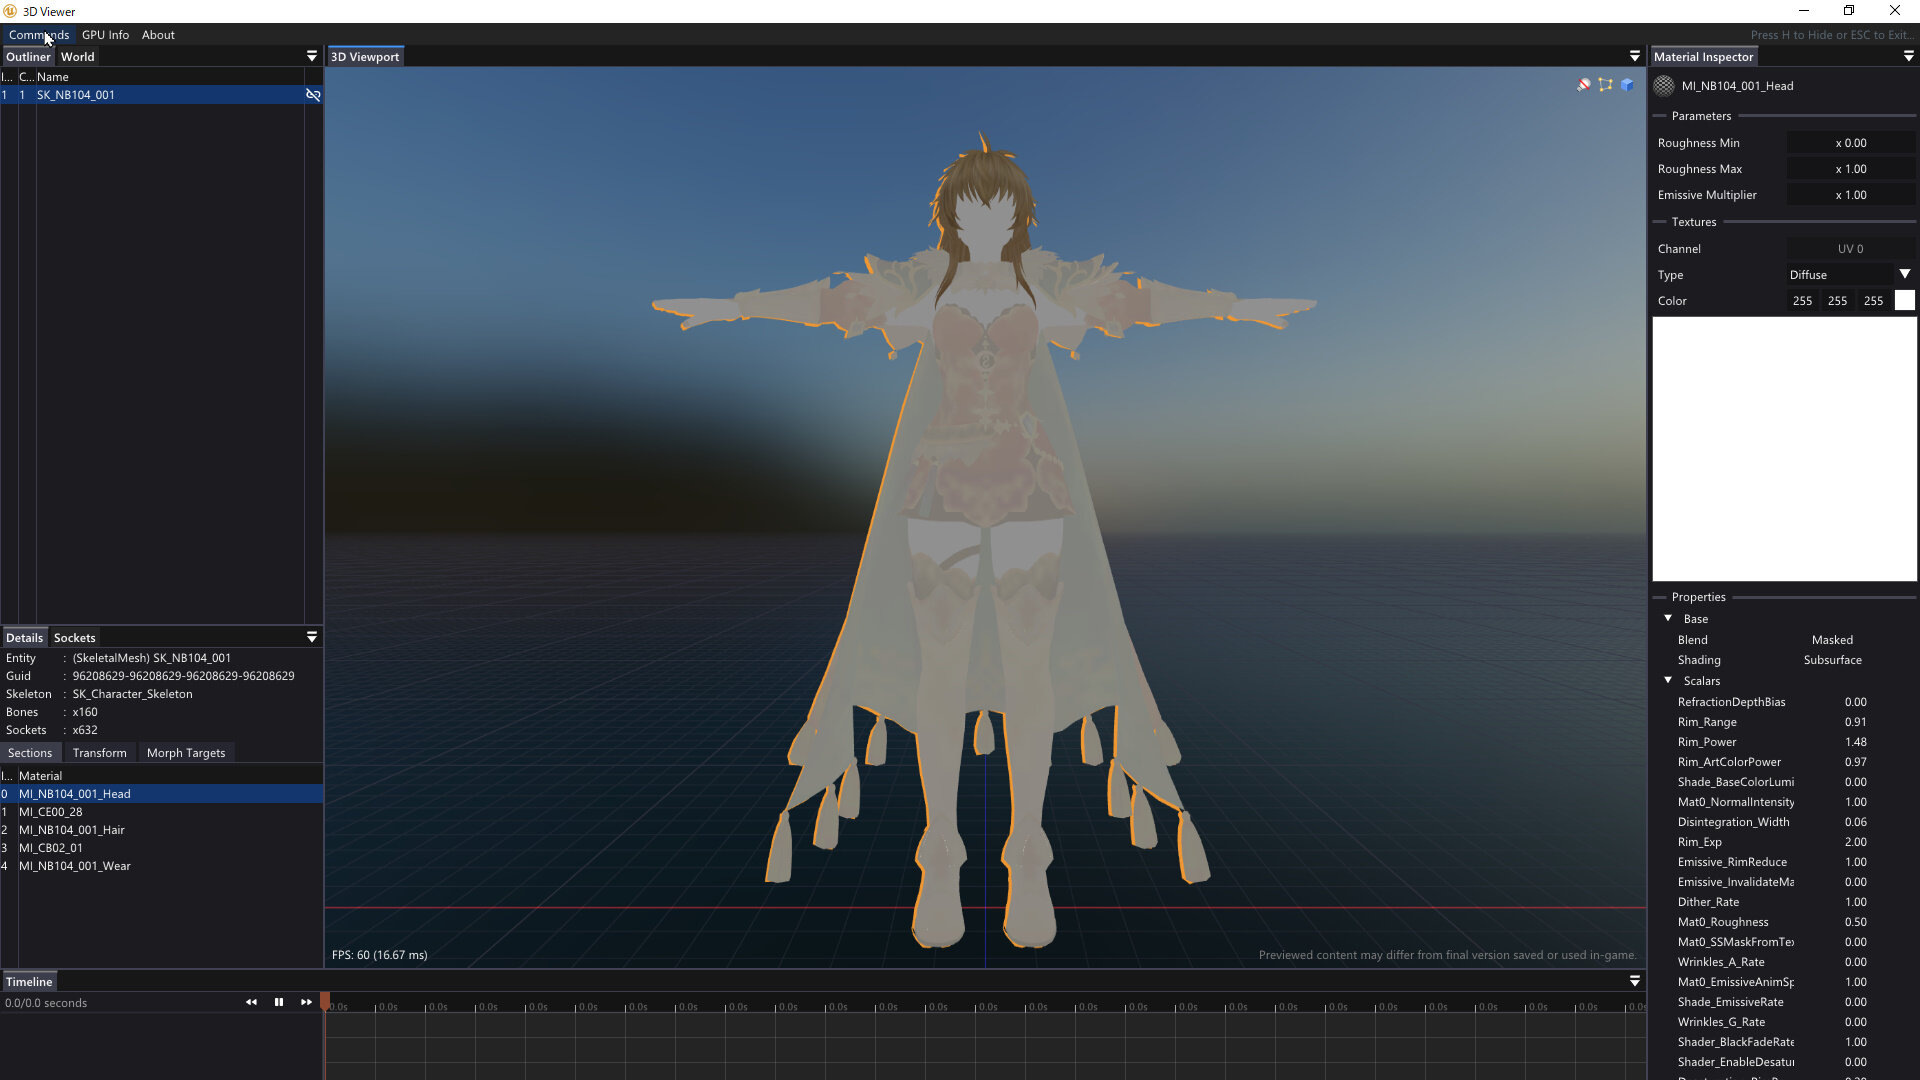Viewport: 1920px width, 1080px height.
Task: Select the Details tab
Action: click(24, 638)
